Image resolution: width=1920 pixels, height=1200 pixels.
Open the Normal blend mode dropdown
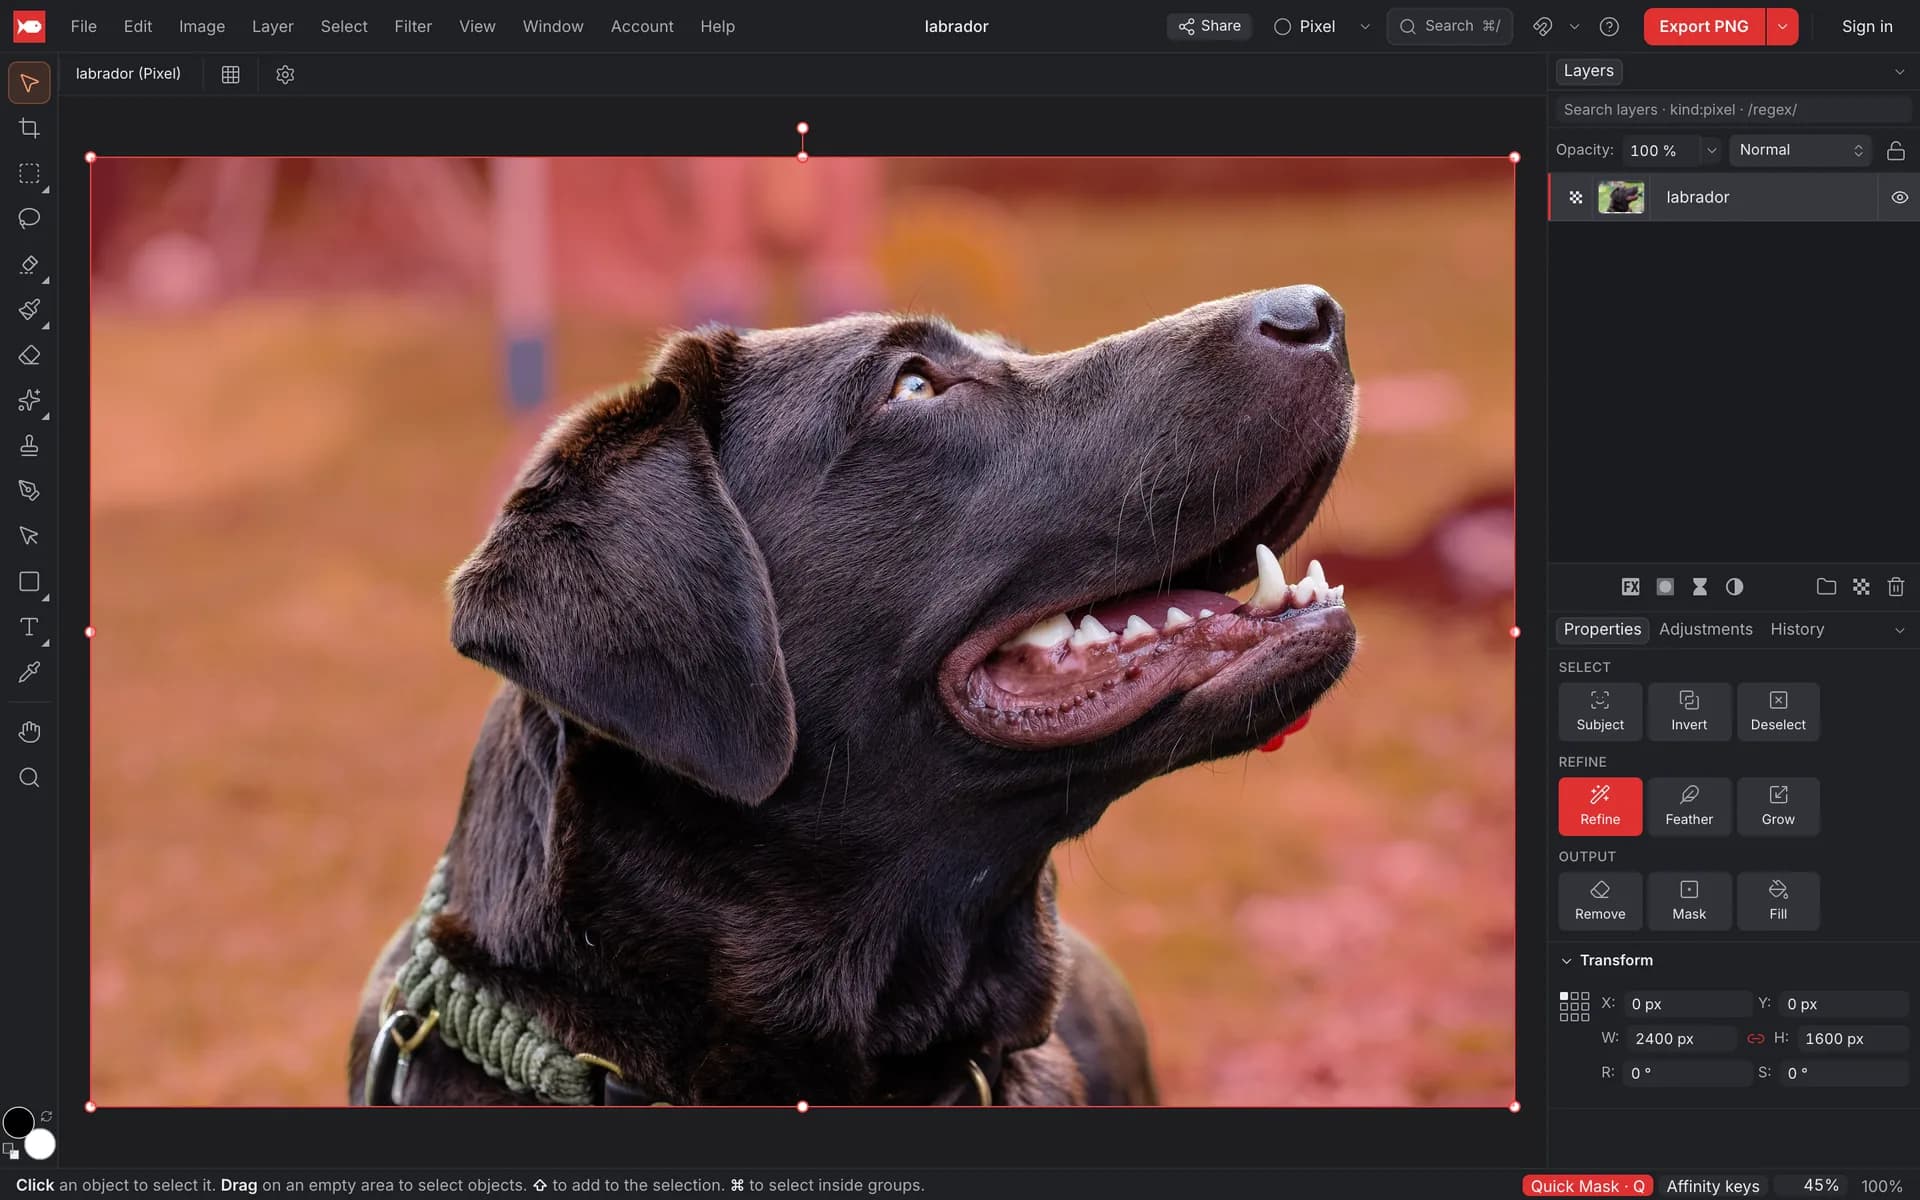point(1800,150)
